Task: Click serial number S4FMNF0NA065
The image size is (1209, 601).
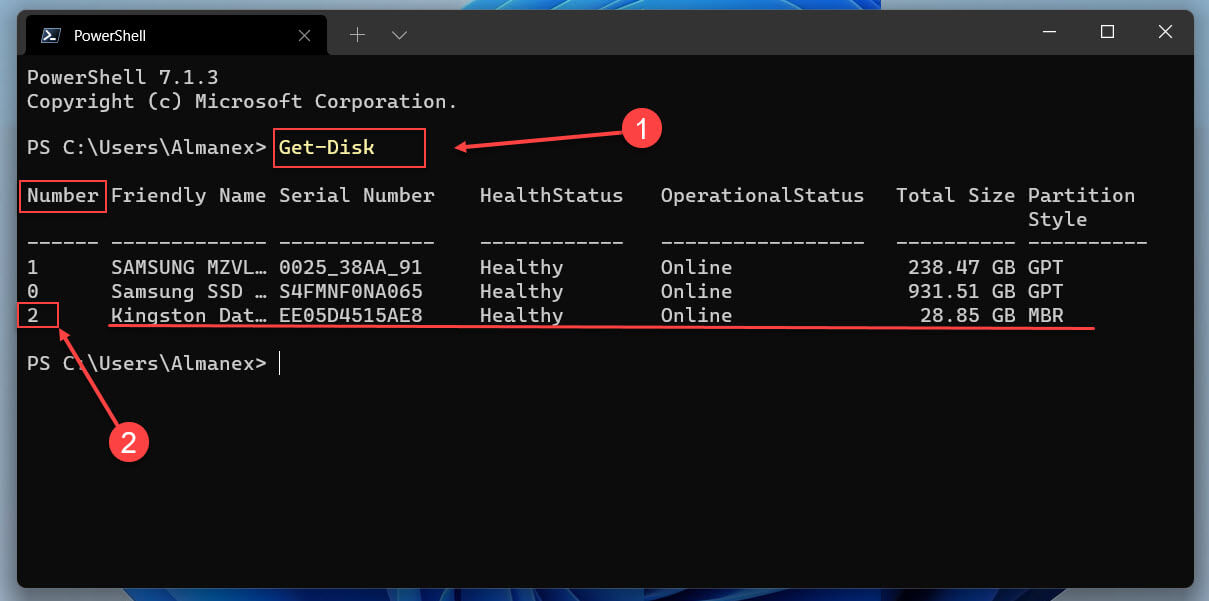Action: click(350, 291)
